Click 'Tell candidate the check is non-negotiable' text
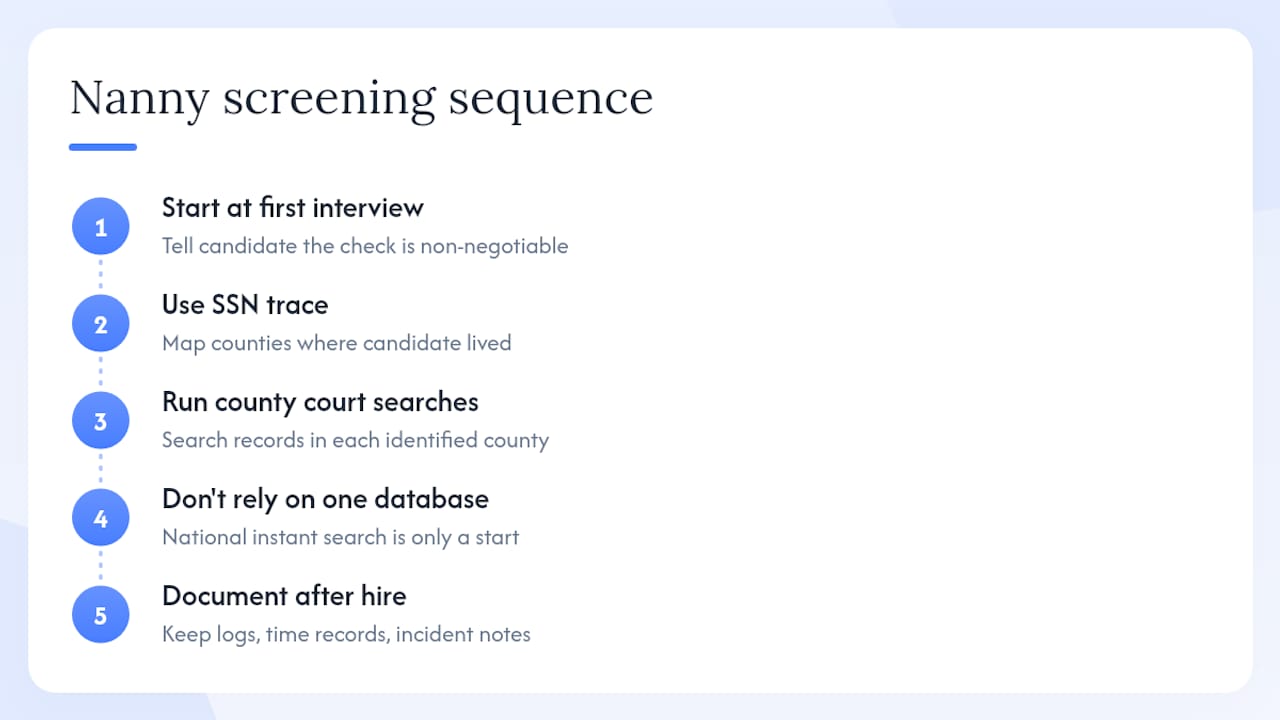 click(x=365, y=246)
